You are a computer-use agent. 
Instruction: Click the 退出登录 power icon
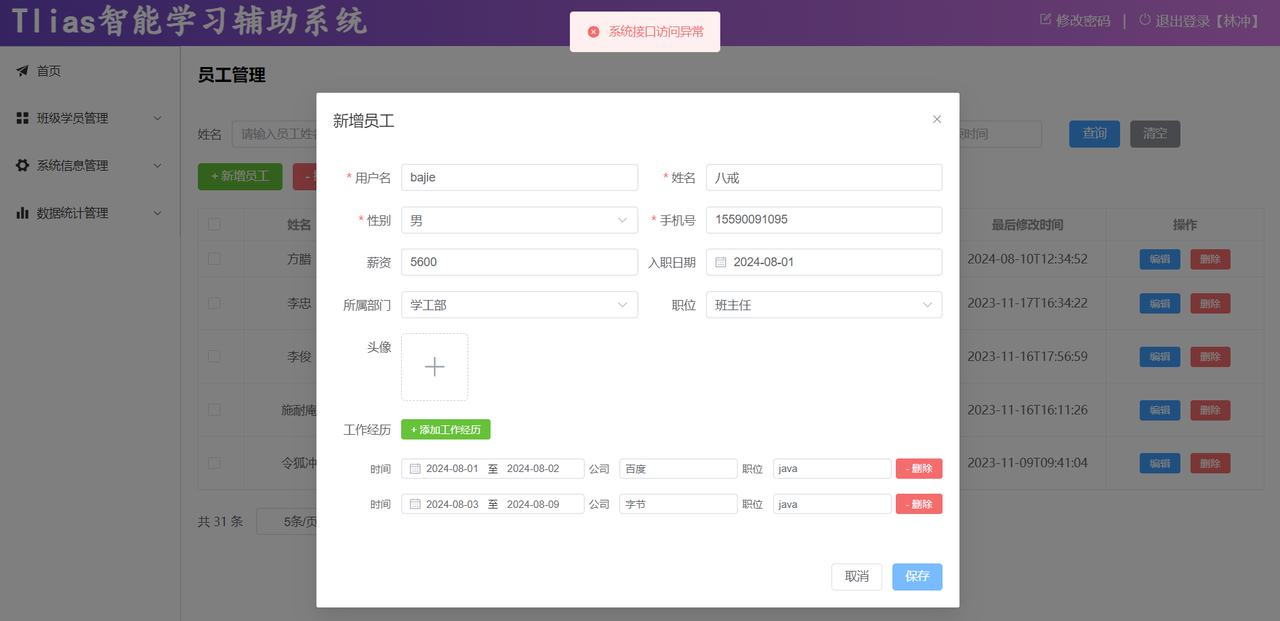[1145, 20]
